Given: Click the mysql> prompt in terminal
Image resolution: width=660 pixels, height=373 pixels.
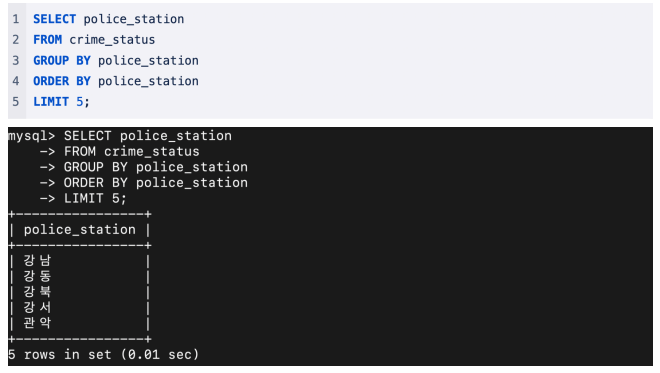Looking at the screenshot, I should [x=32, y=136].
